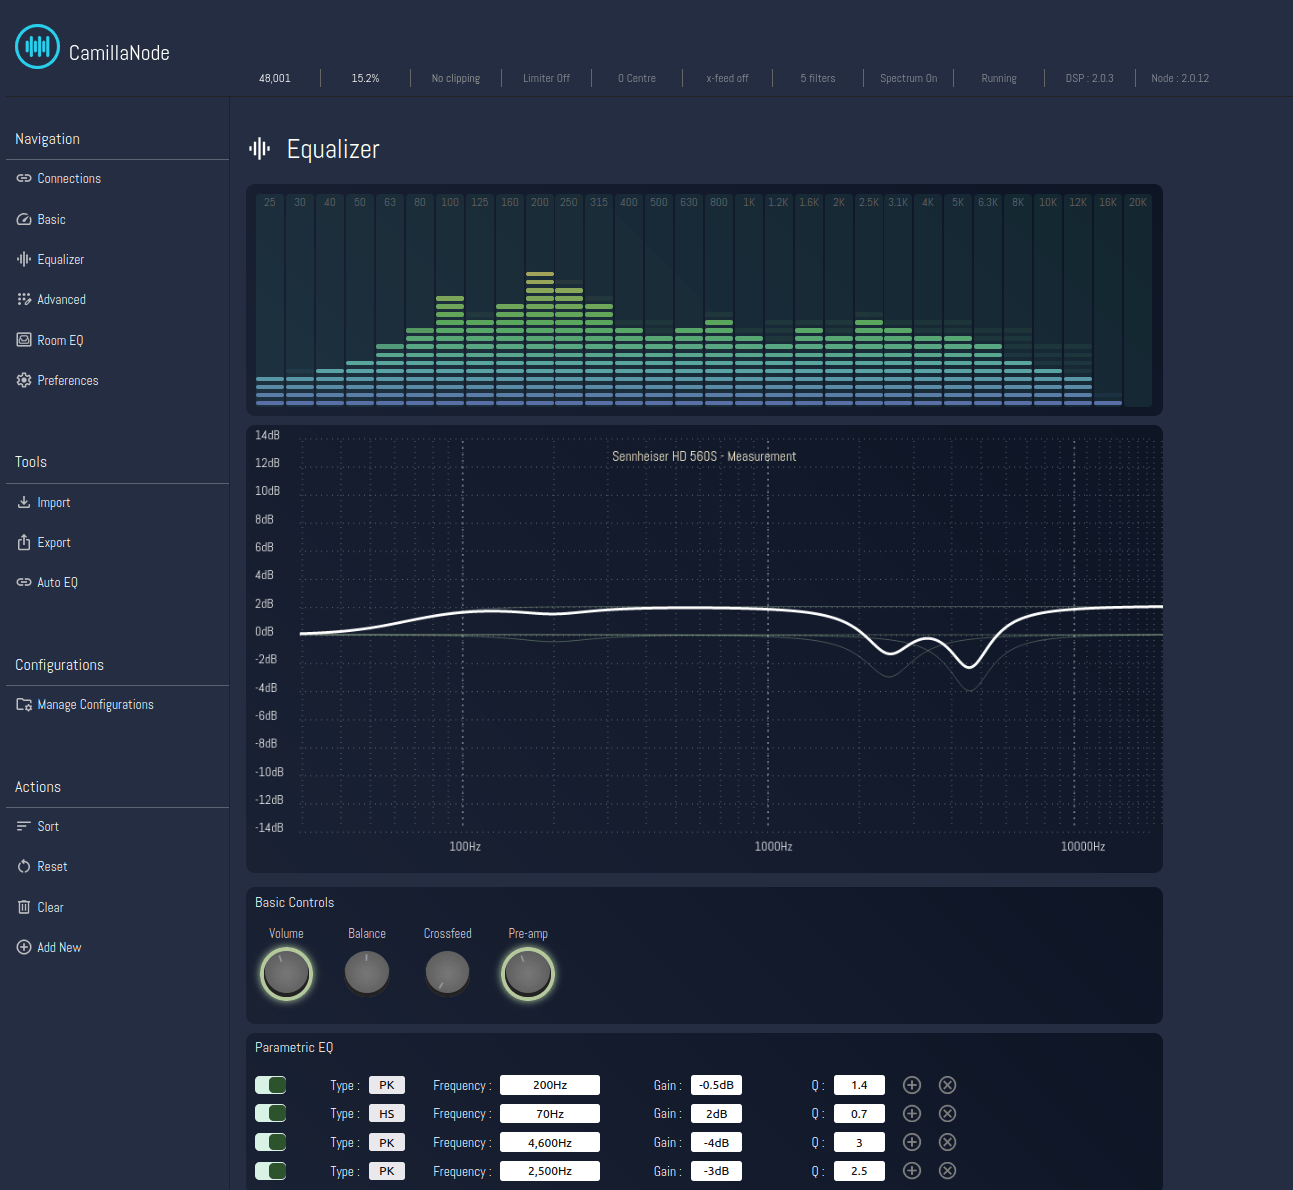Click the 2dB gain field
Screen dimensions: 1293x1190
(716, 1113)
